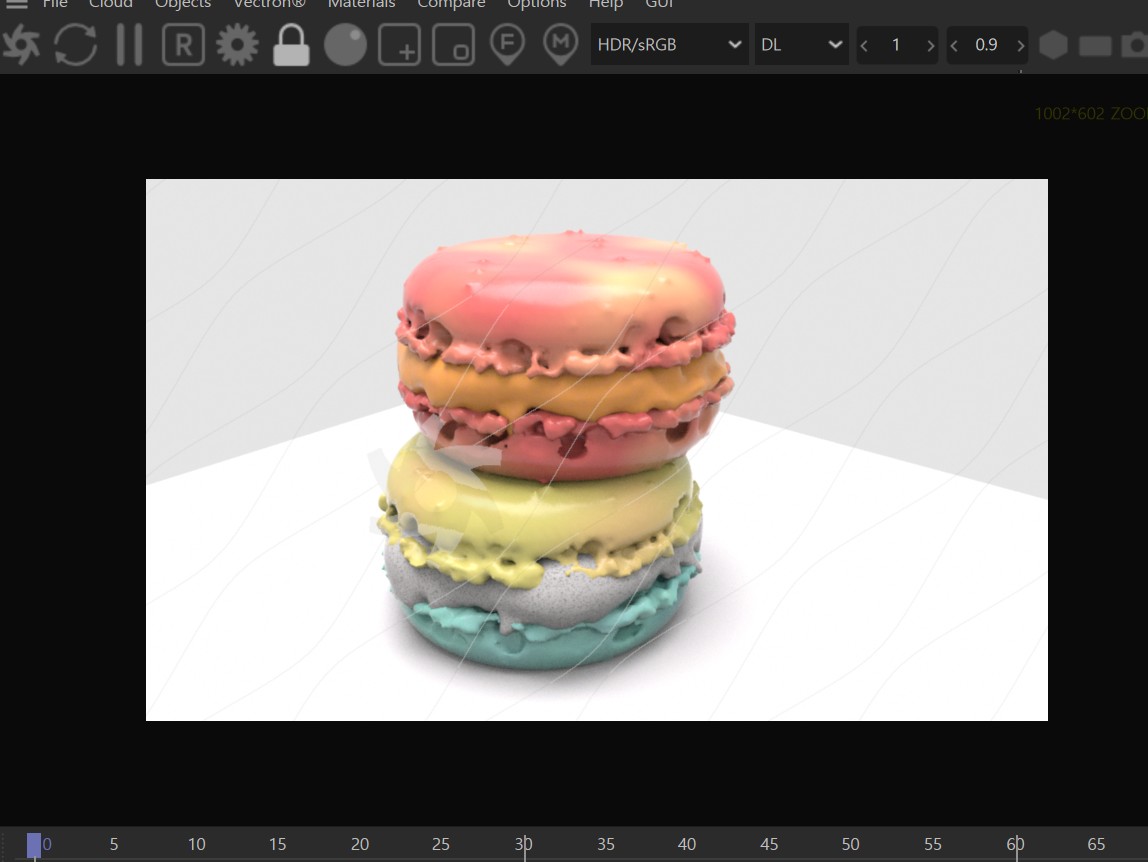
Task: Decrease the 0.9 value with left arrow
Action: click(x=954, y=45)
